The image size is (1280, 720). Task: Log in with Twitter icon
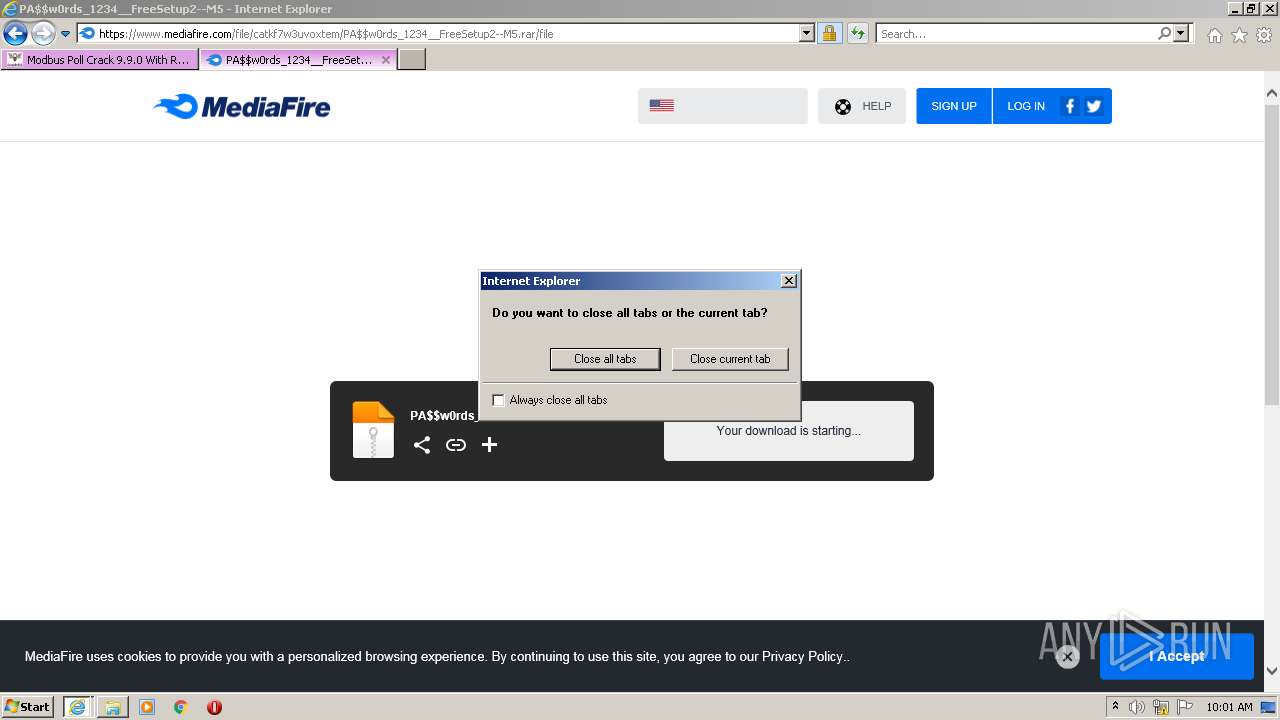pos(1094,106)
